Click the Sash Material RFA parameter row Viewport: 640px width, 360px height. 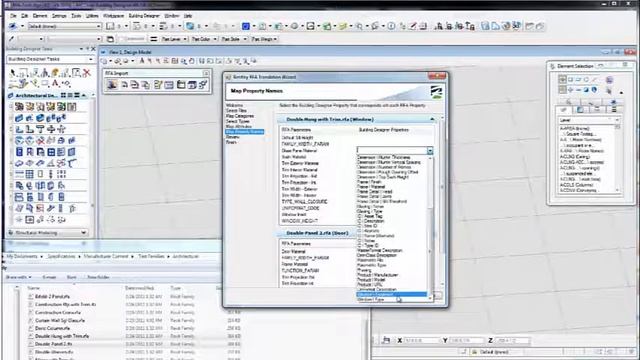tap(294, 157)
